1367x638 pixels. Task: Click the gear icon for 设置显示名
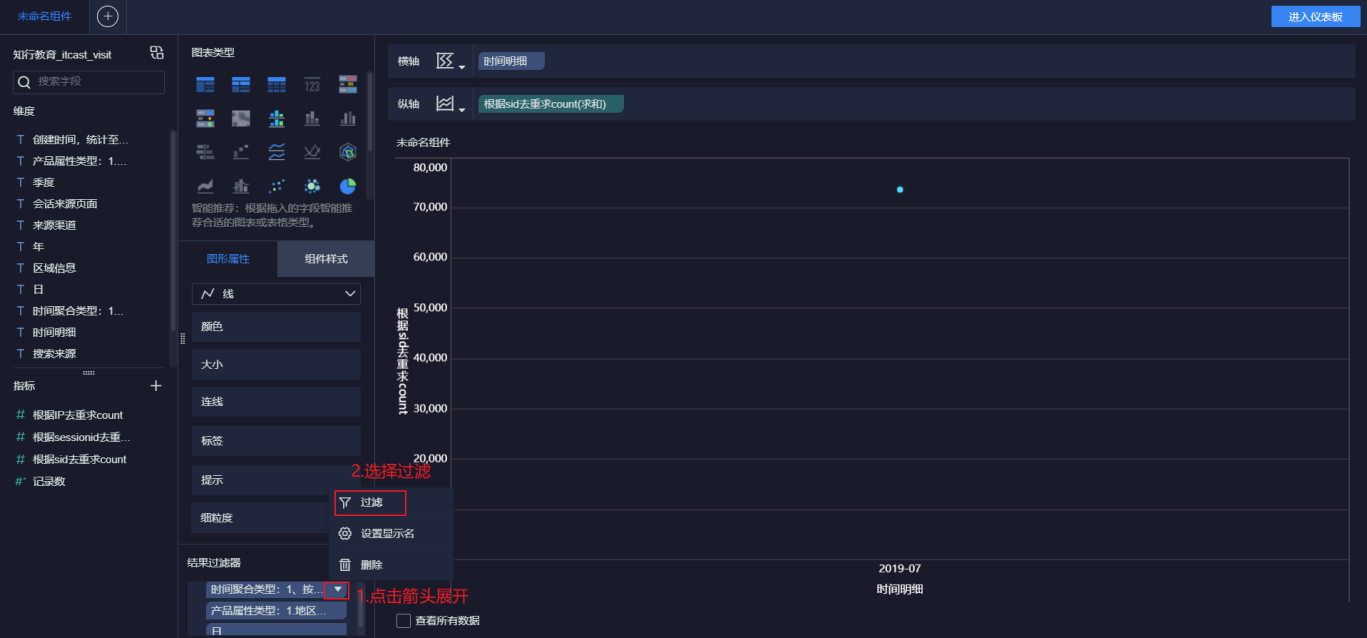click(x=345, y=533)
